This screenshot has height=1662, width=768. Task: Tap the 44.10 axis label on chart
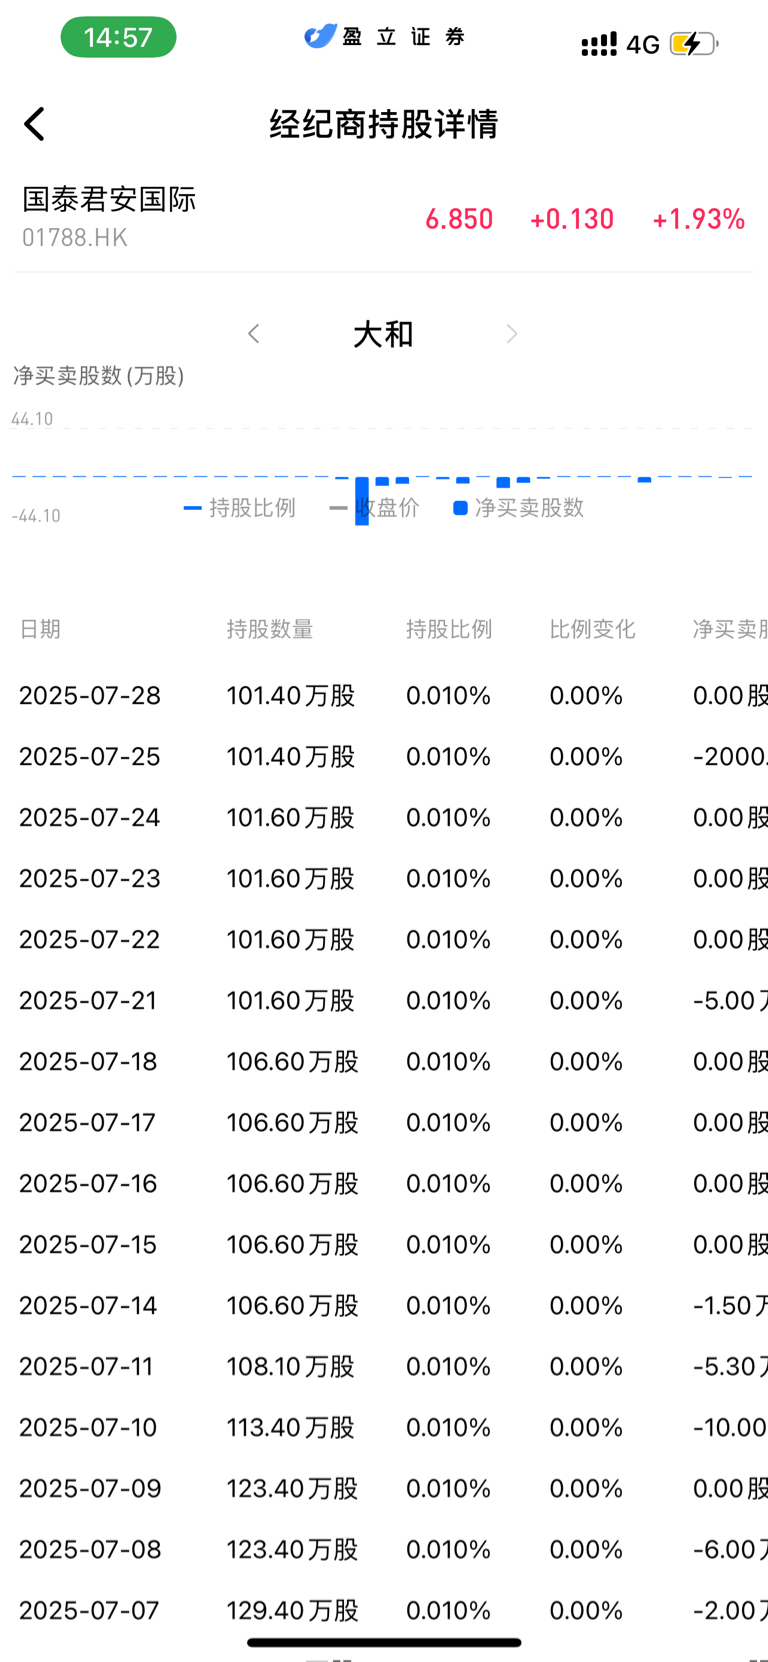[x=32, y=419]
